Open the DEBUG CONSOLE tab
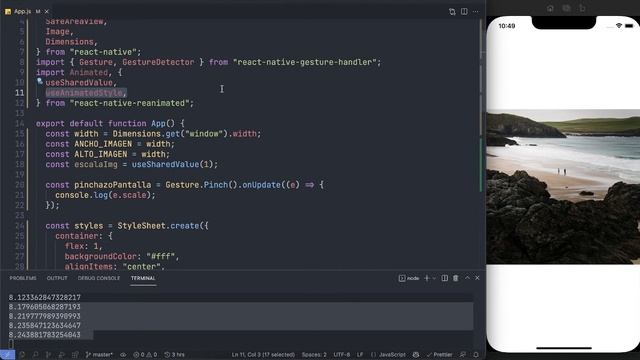The image size is (640, 360). tap(99, 278)
